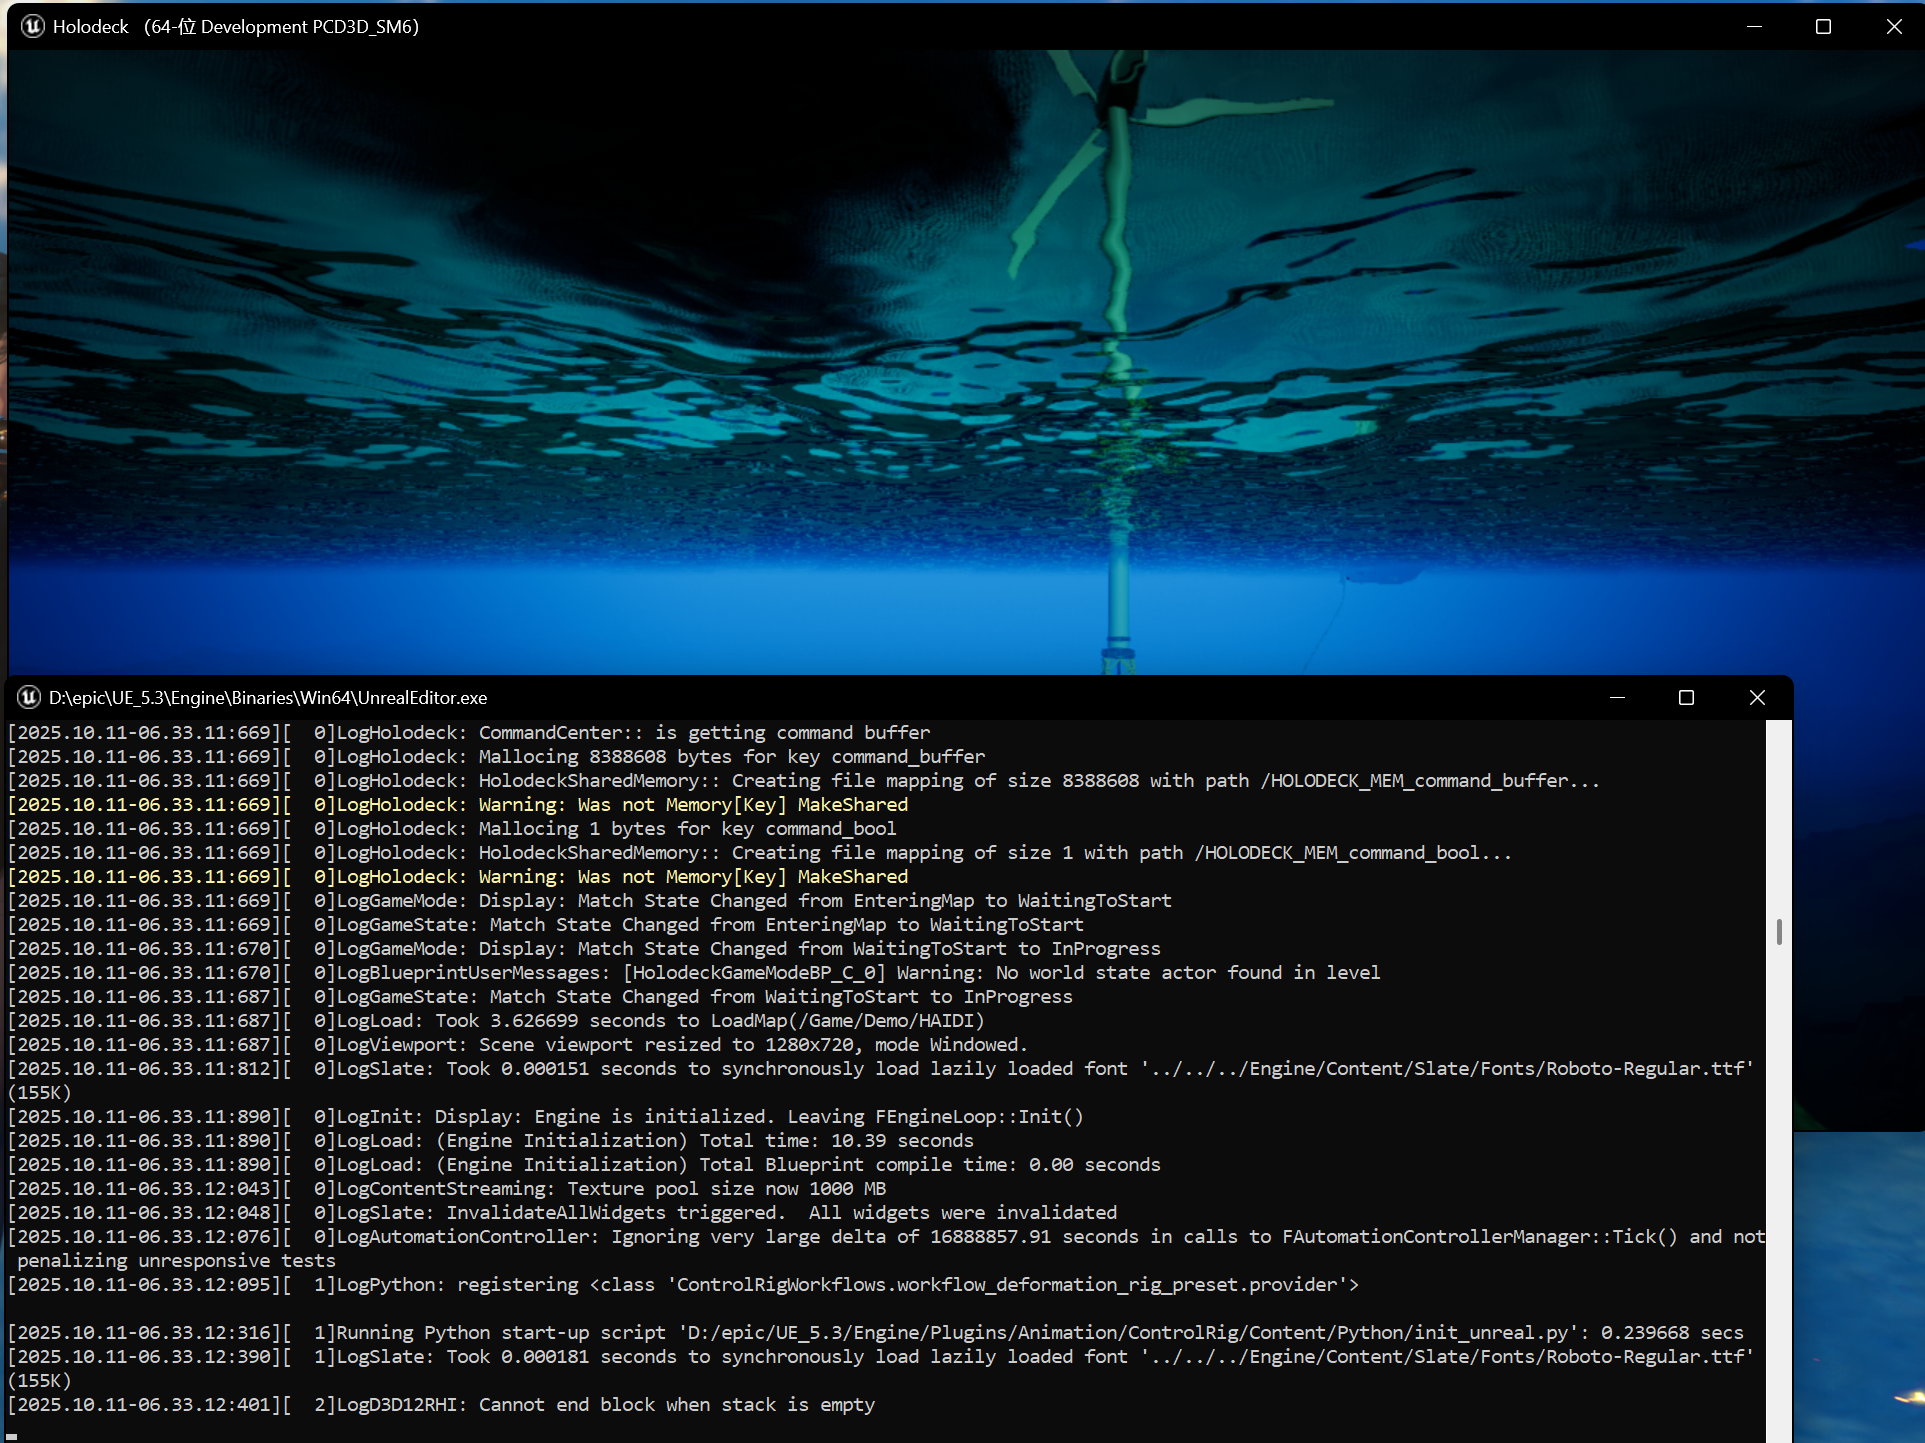Image resolution: width=1925 pixels, height=1443 pixels.
Task: Click the console's vertical scrollbar thumb
Action: click(x=1779, y=932)
